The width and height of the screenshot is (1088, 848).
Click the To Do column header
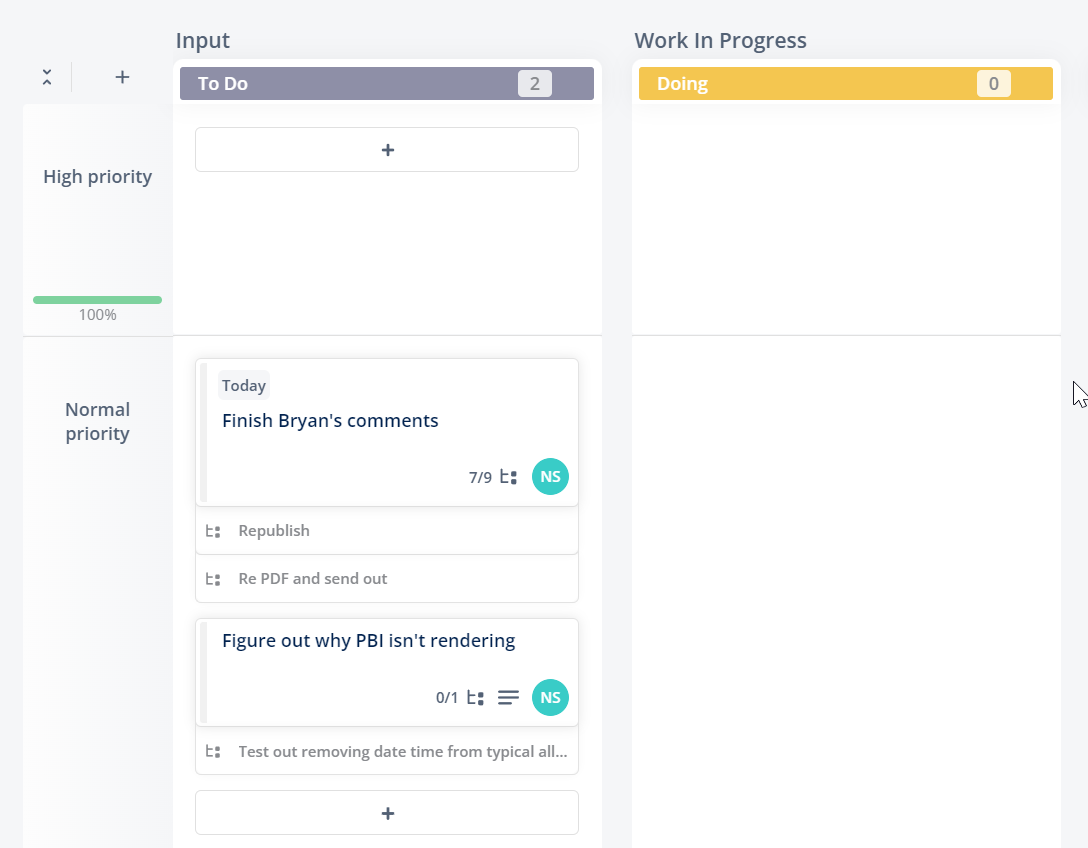pos(386,83)
